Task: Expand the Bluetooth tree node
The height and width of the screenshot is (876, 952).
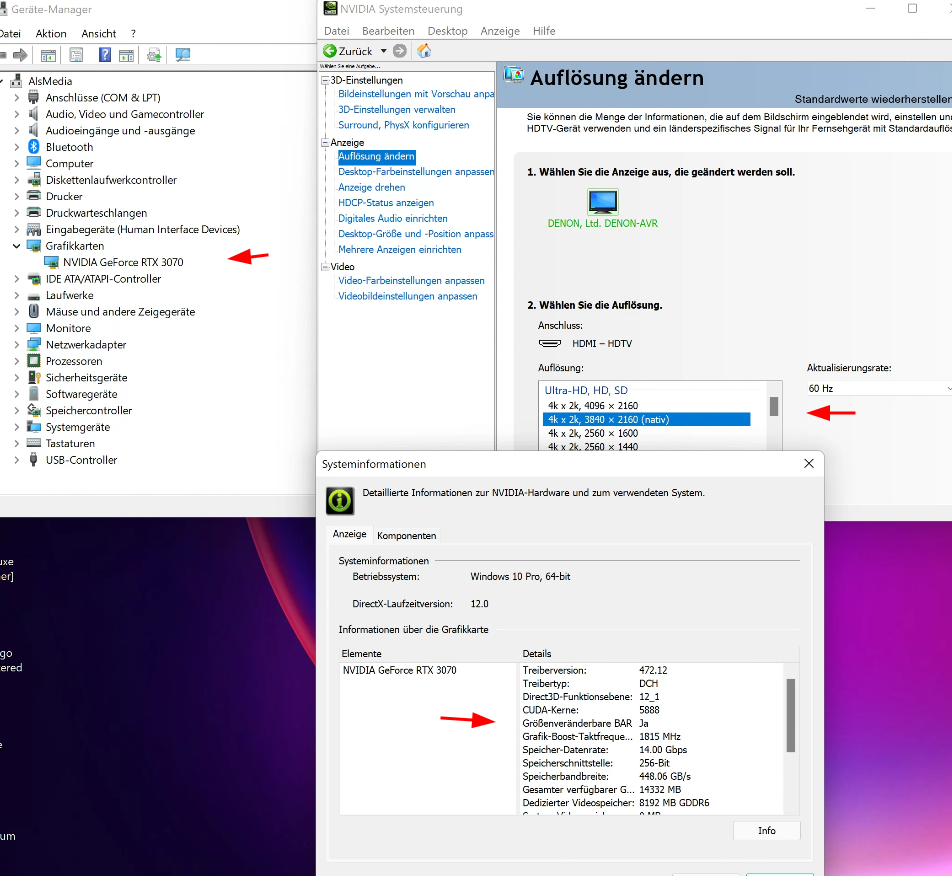Action: [x=16, y=147]
